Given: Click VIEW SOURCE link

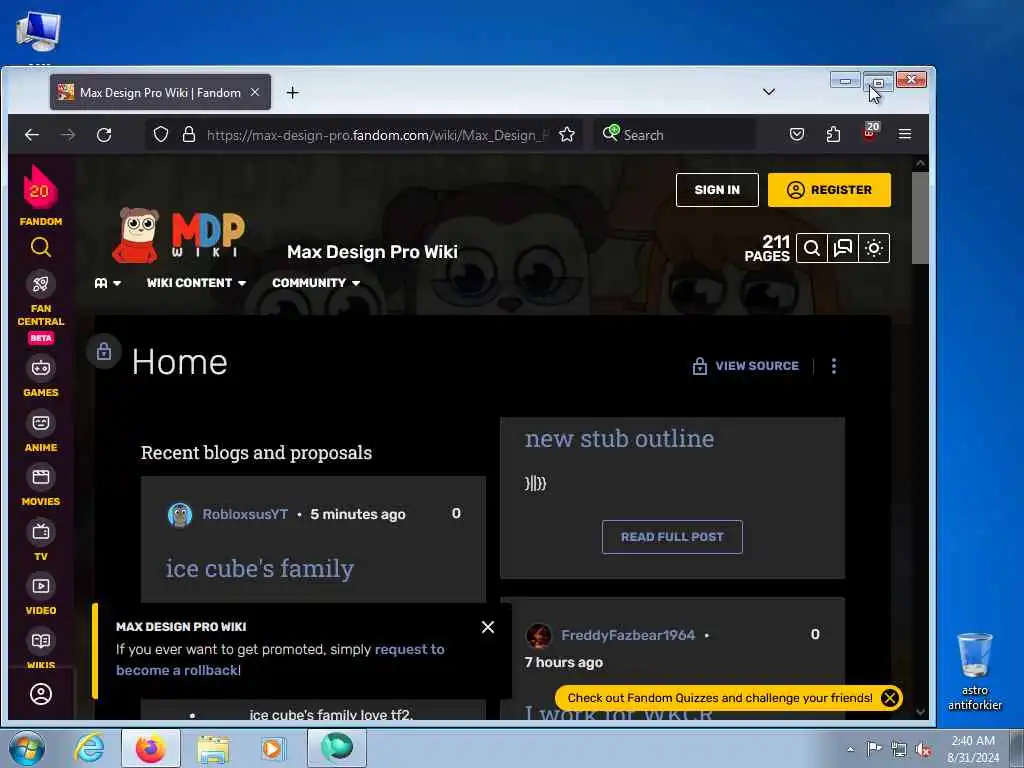Looking at the screenshot, I should coord(745,366).
